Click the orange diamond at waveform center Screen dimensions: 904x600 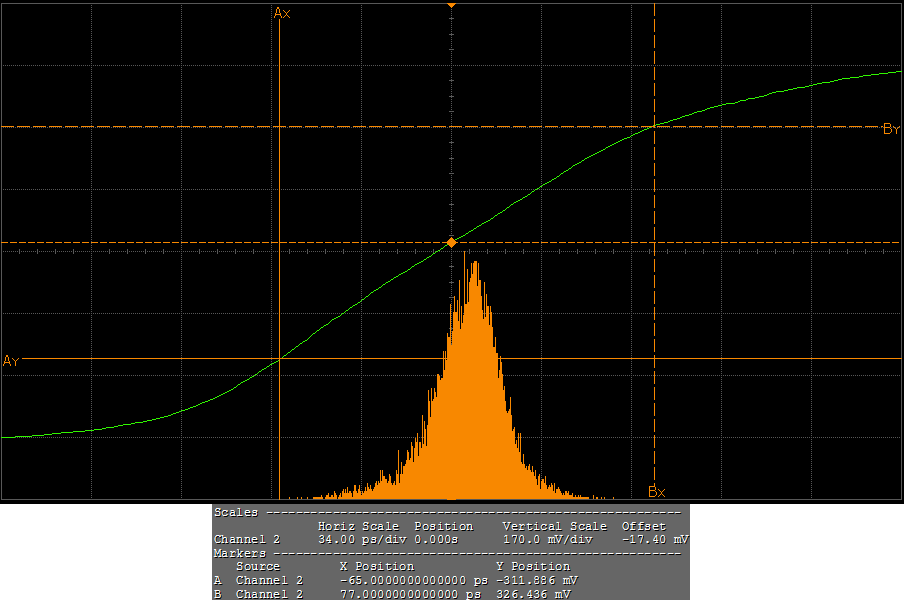451,243
